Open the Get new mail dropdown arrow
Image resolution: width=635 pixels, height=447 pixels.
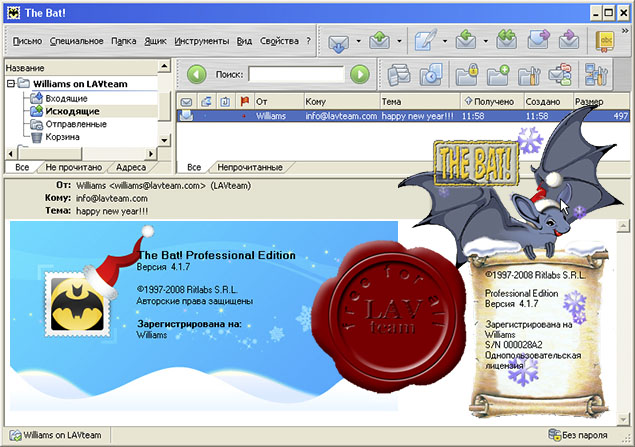coord(358,41)
